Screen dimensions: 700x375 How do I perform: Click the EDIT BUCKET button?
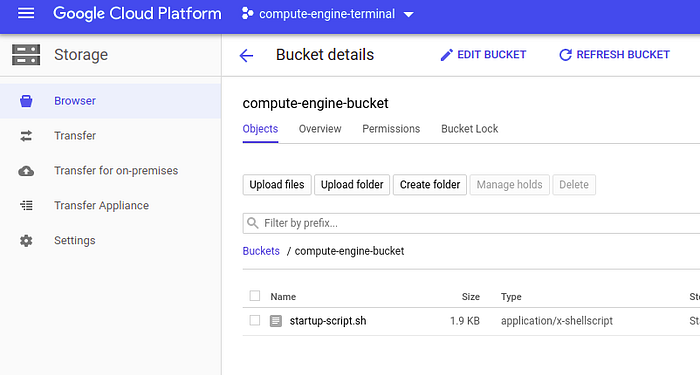pos(483,55)
